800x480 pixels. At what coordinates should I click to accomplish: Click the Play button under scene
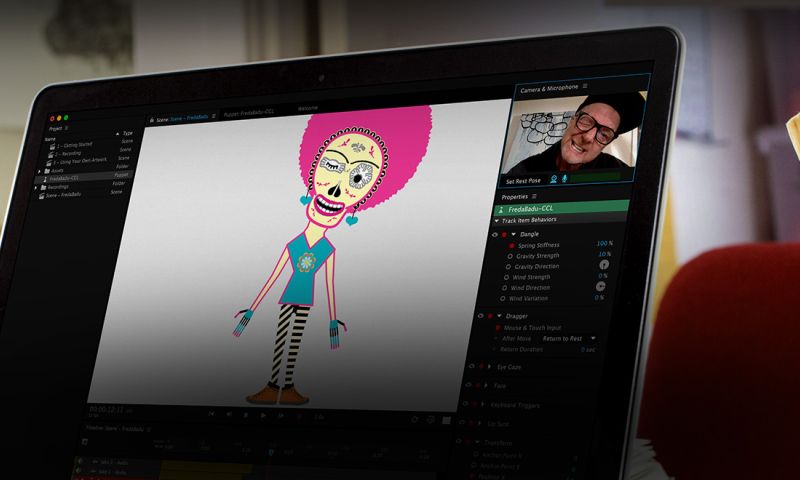pyautogui.click(x=263, y=415)
